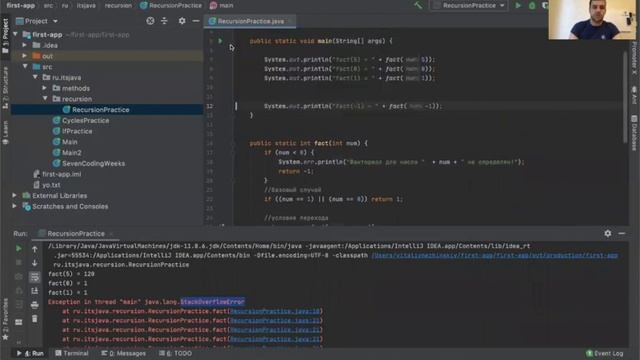The height and width of the screenshot is (360, 640).
Task: Stop the process in the Run panel
Action: click(19, 262)
